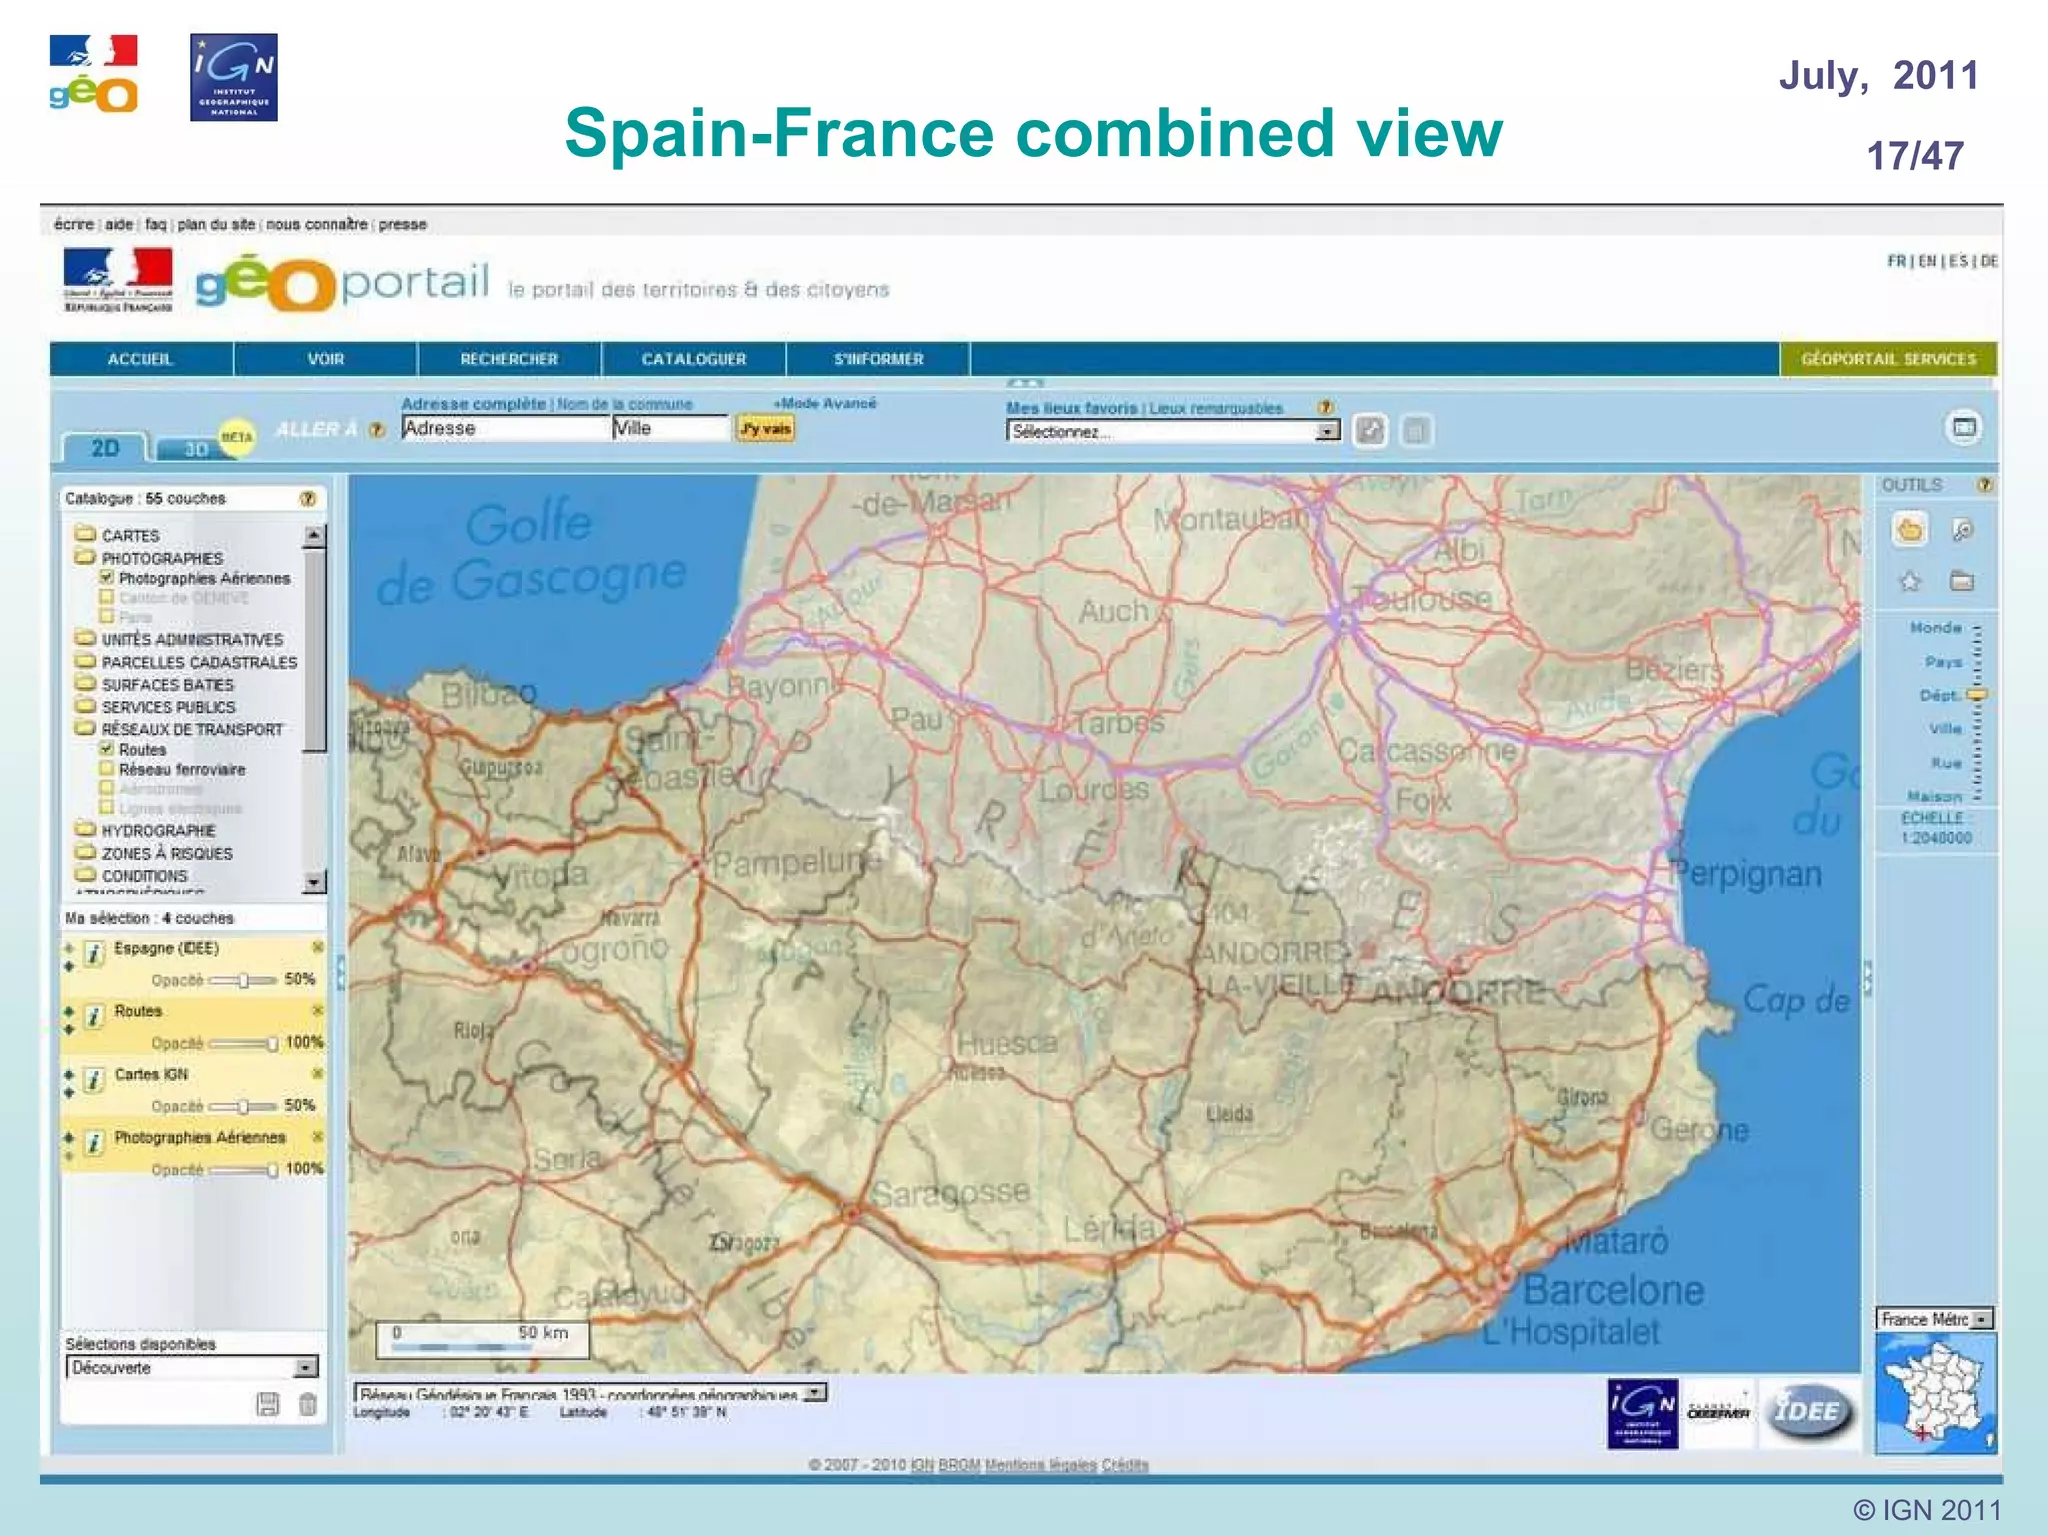Click the Adresse input field
This screenshot has height=1536, width=2048.
point(505,428)
